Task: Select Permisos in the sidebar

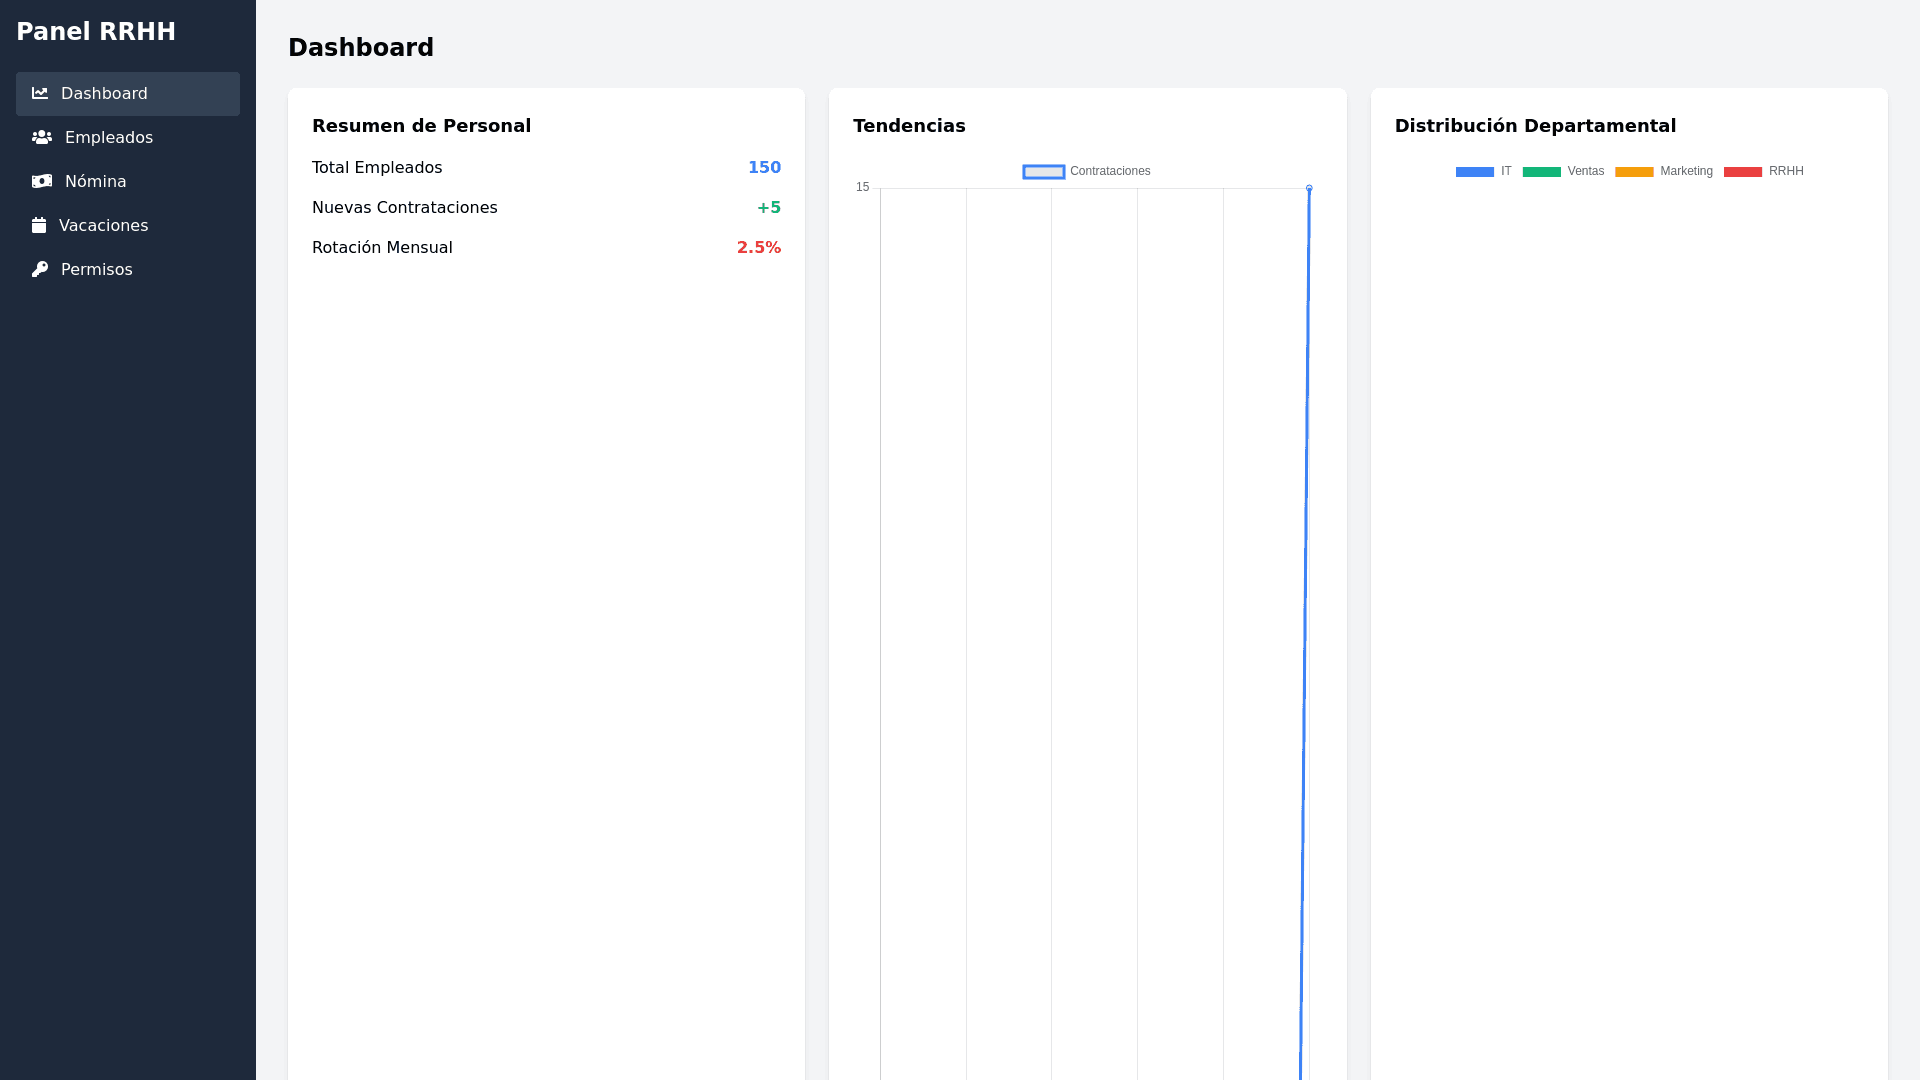Action: (x=96, y=269)
